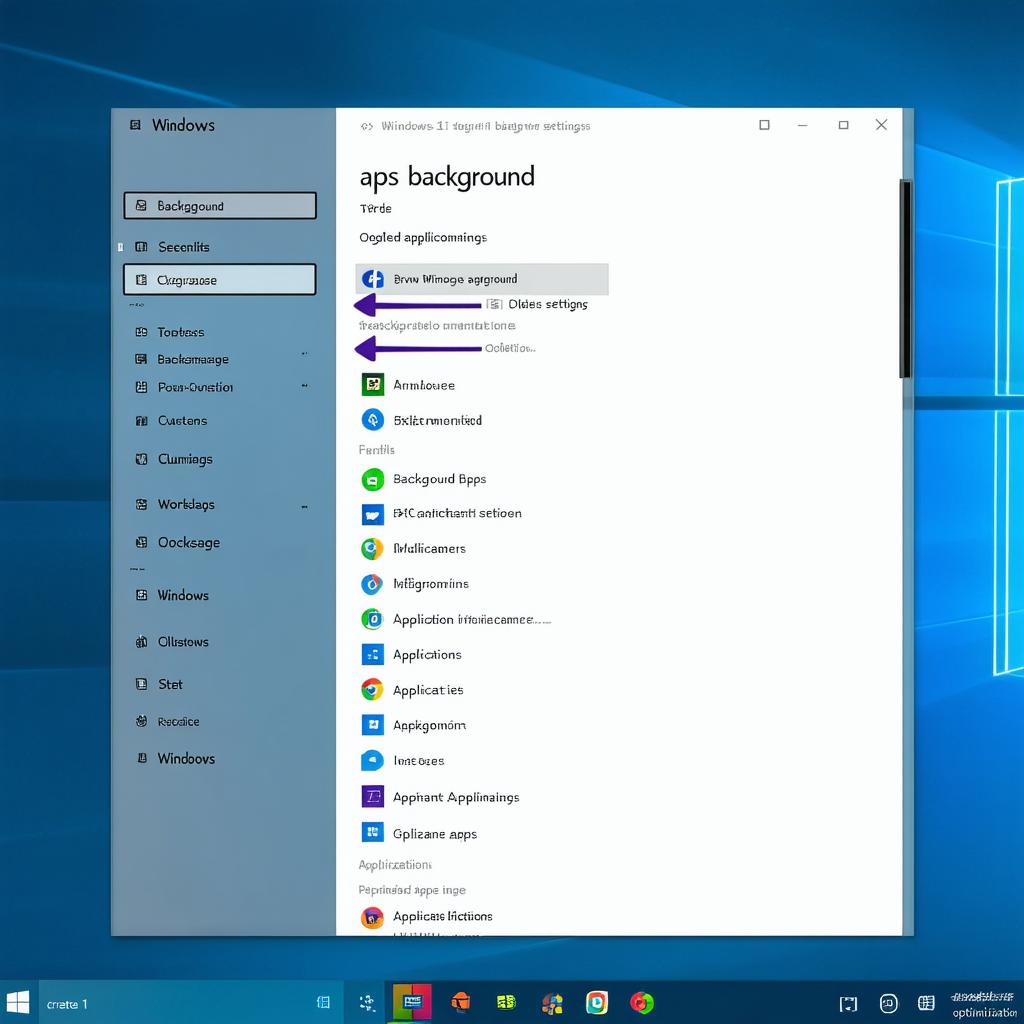Click the blue Bxlitcrmonitied circle icon

pyautogui.click(x=372, y=420)
